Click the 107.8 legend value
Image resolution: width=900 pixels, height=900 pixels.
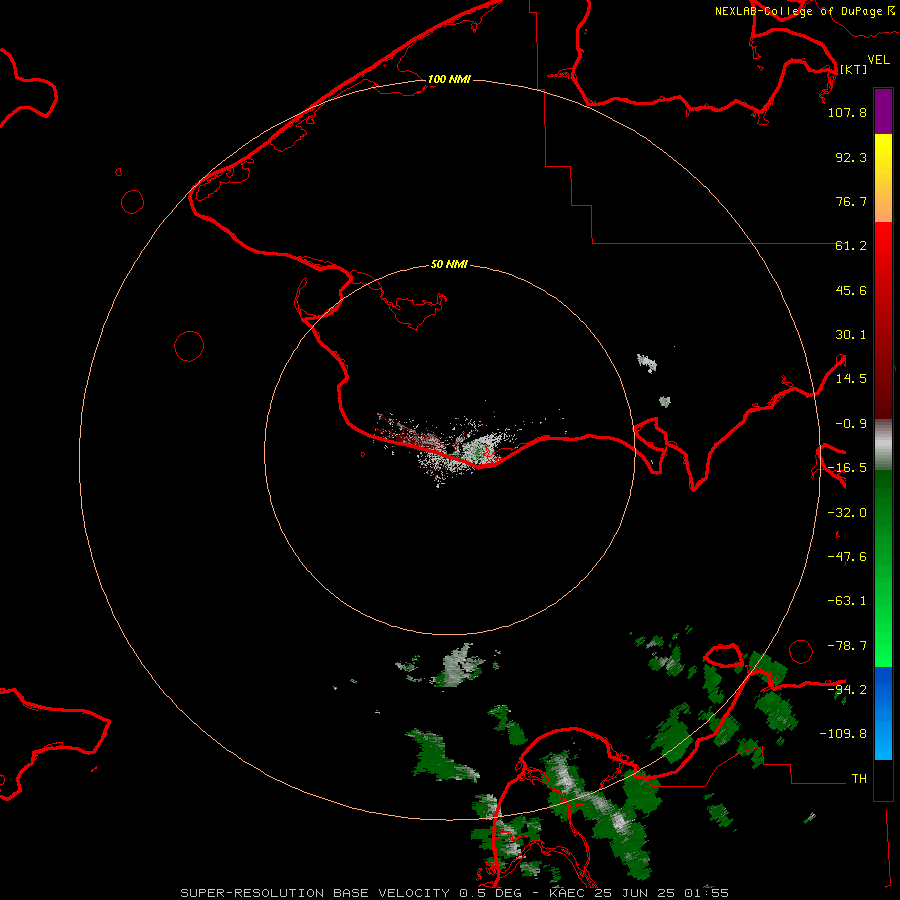847,112
